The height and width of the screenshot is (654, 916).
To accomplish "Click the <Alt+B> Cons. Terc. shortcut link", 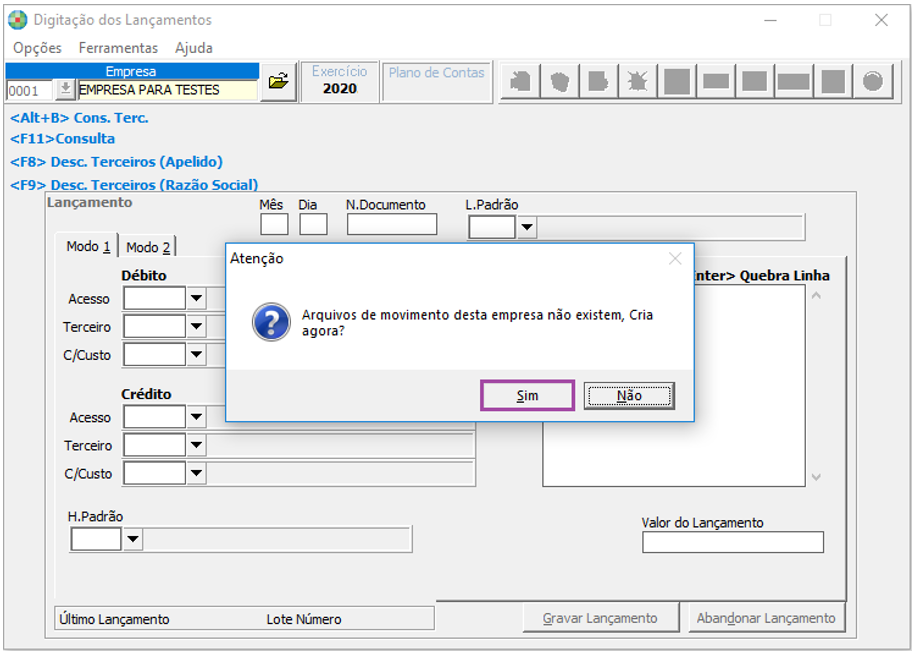I will (79, 118).
